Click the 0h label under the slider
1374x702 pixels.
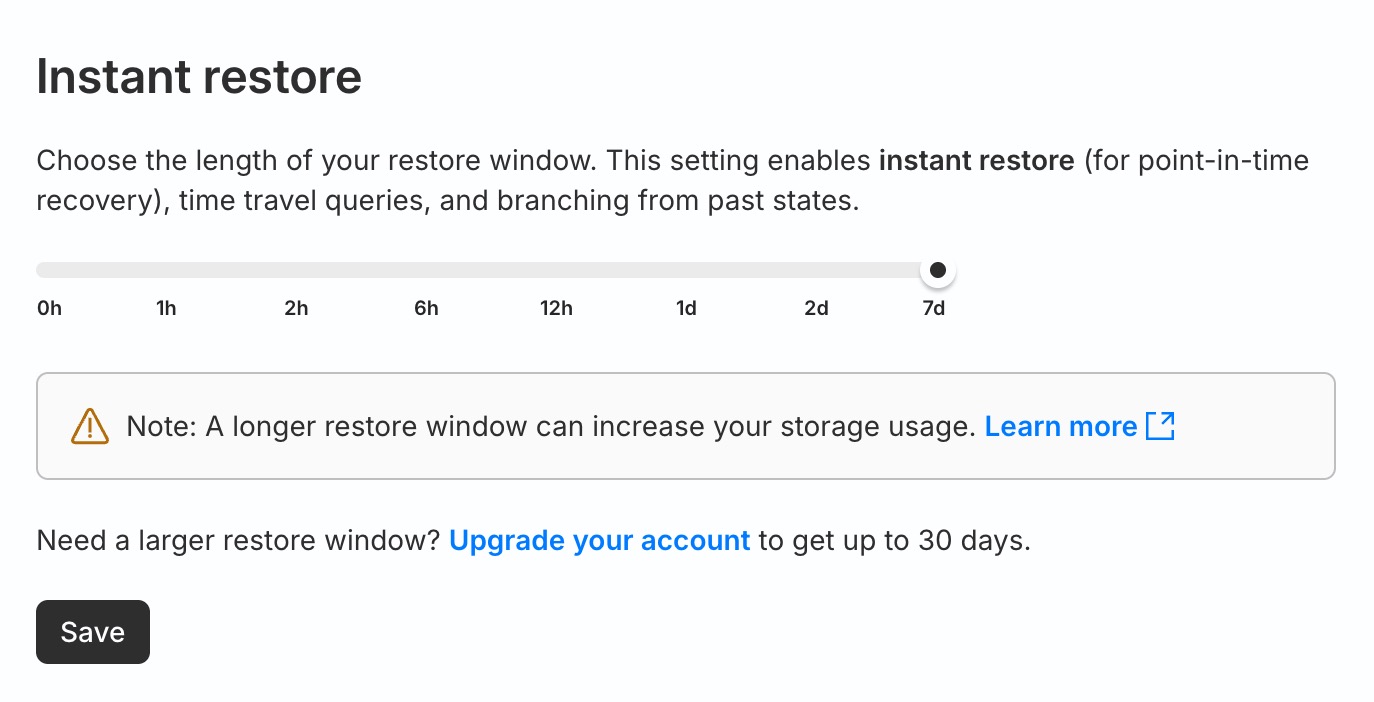point(49,308)
